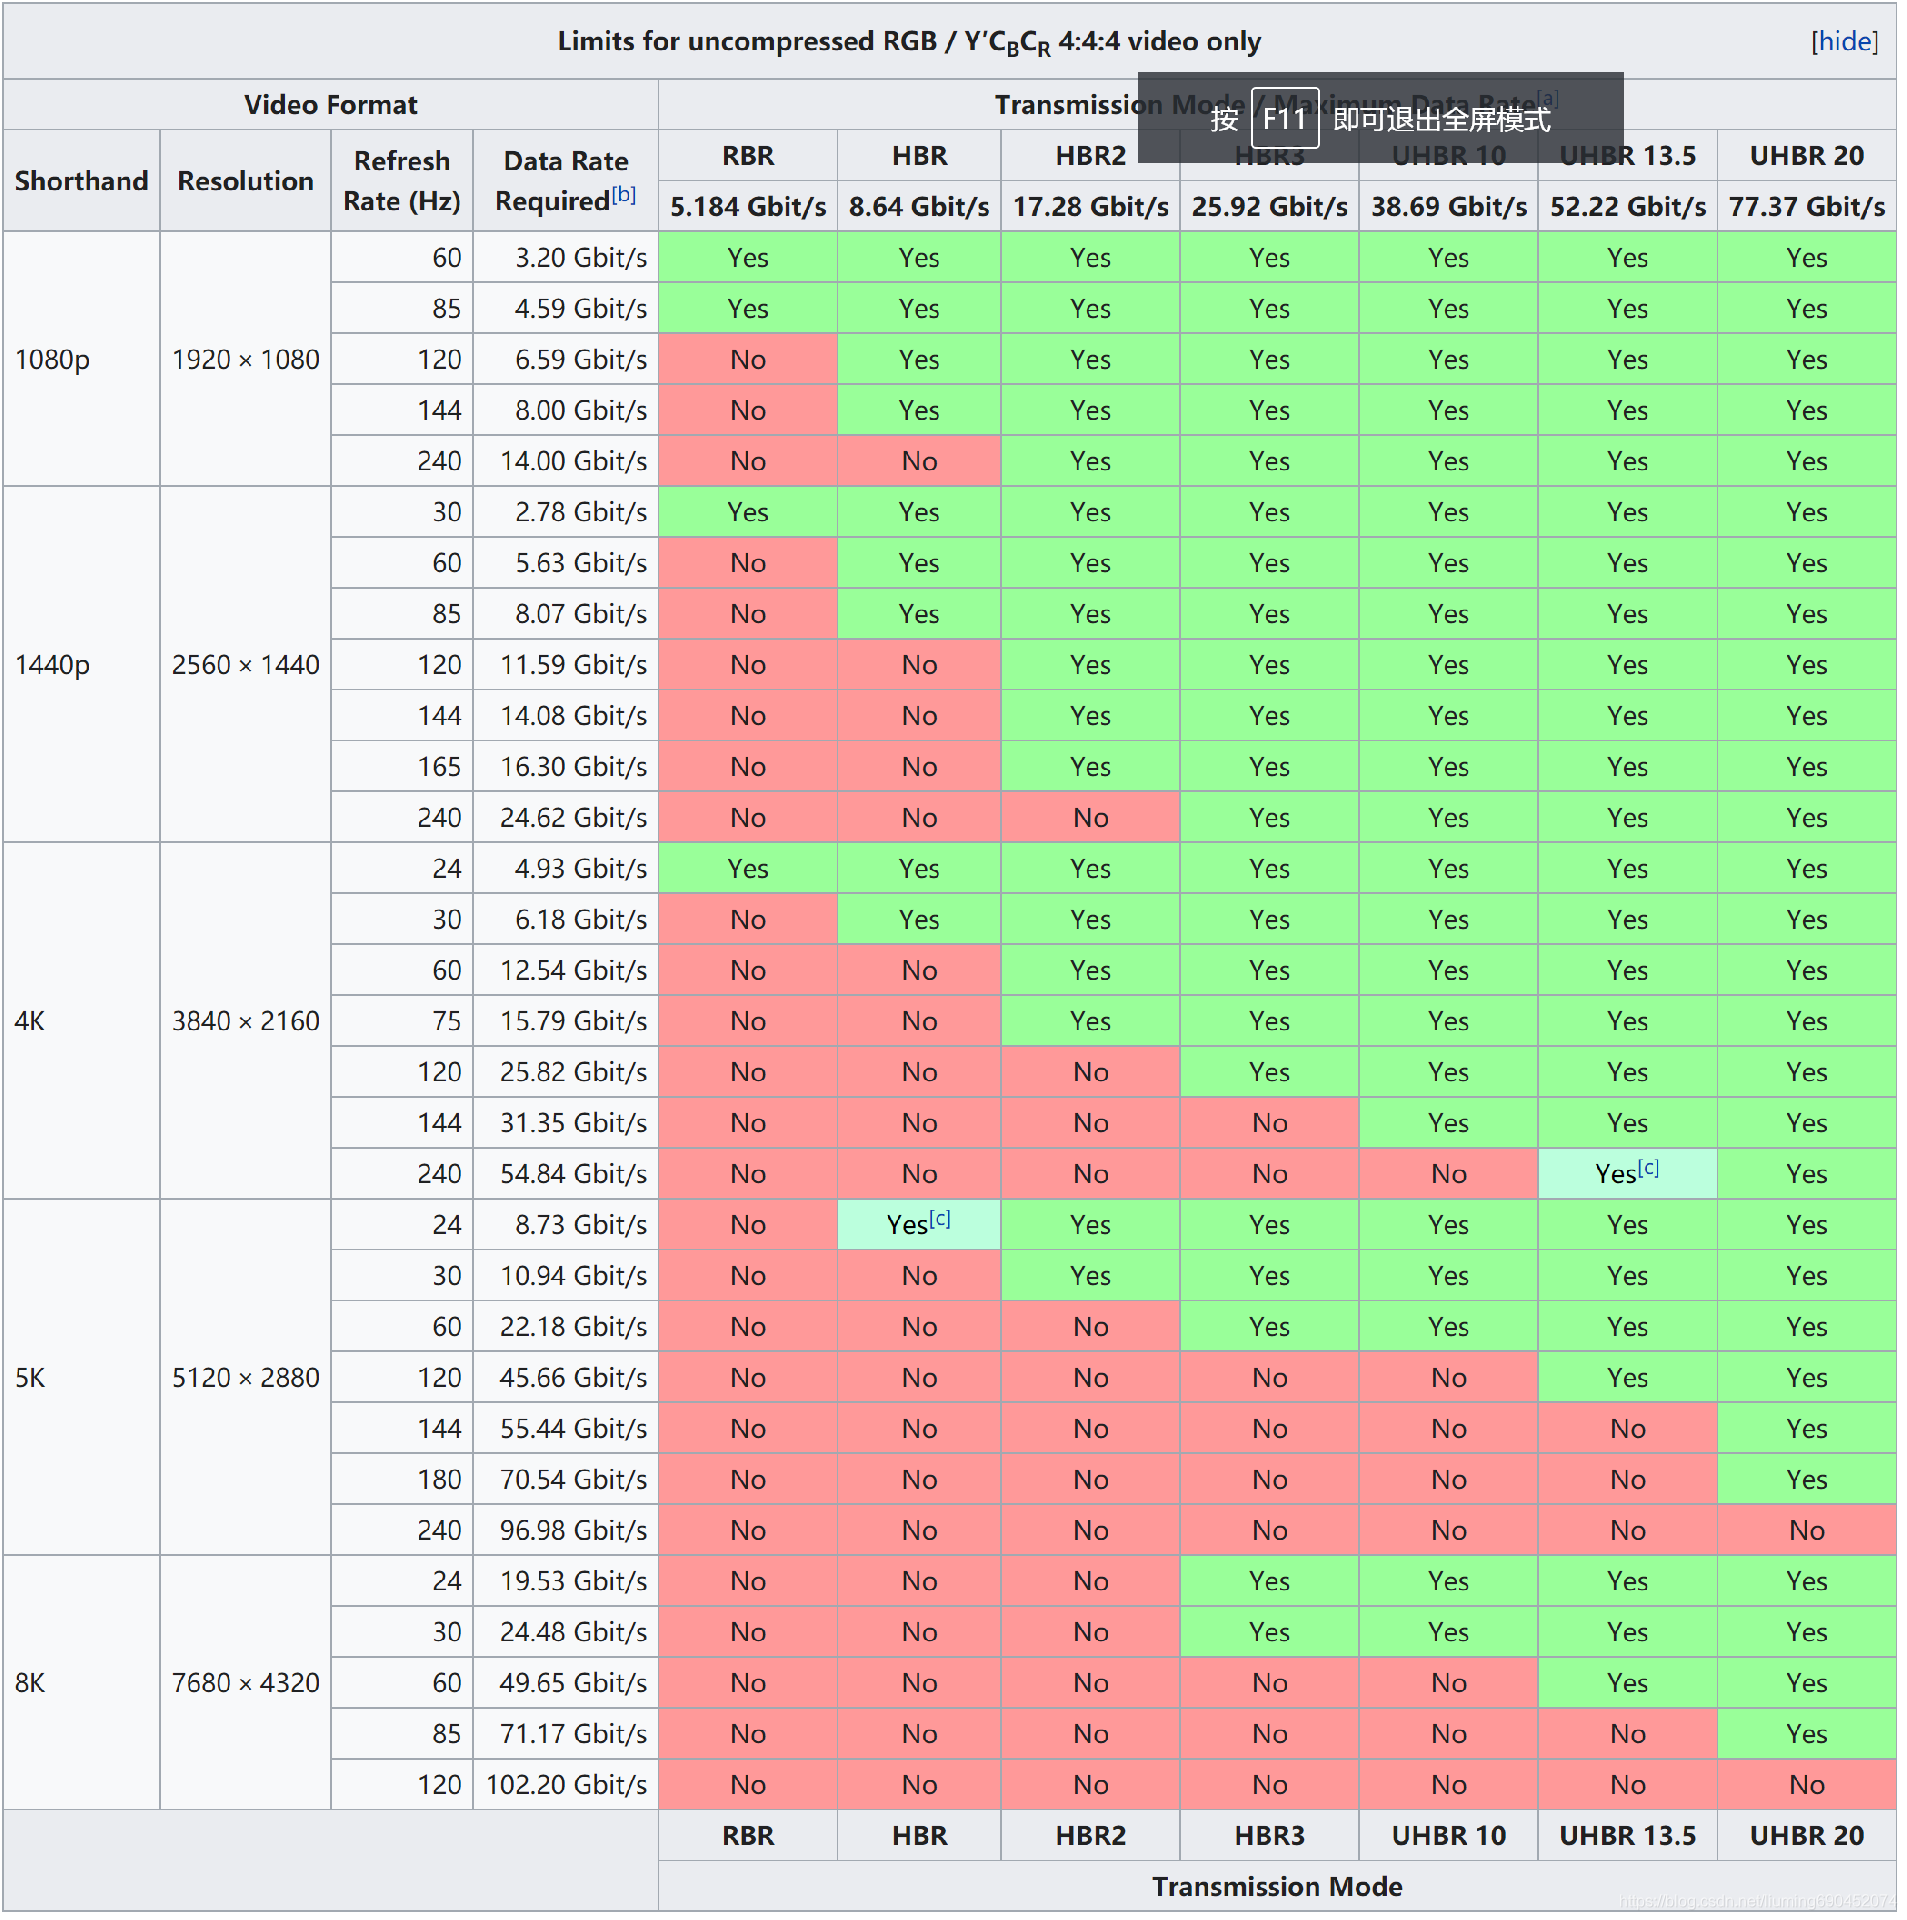Click the 45.66 Gbit/s cell
This screenshot has height=1920, width=1907.
click(565, 1377)
